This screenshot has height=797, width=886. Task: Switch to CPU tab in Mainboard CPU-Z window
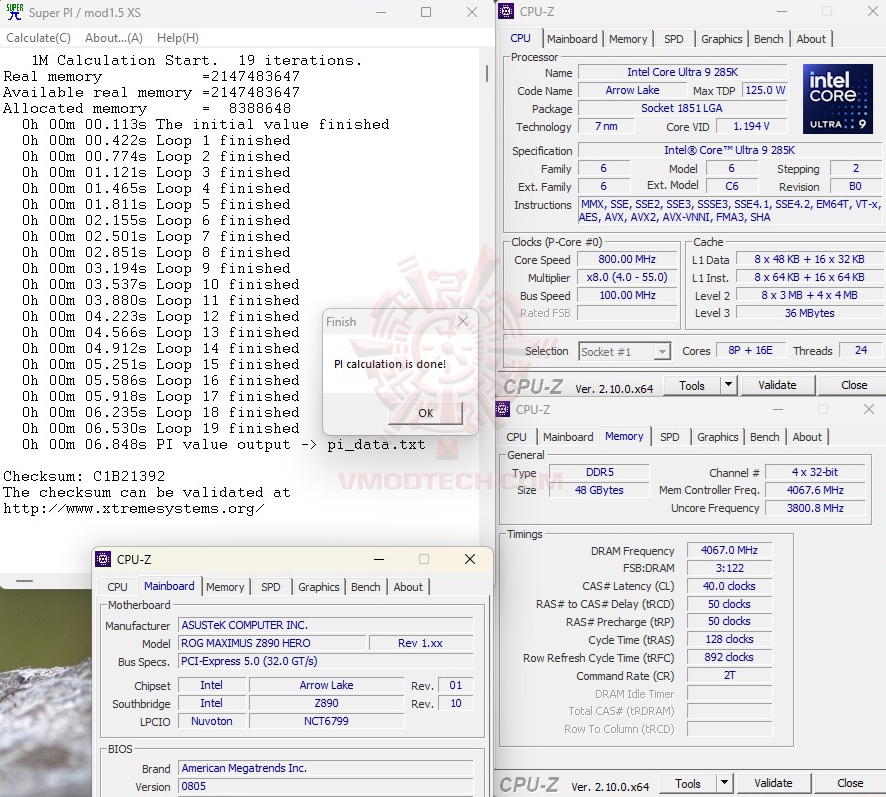tap(118, 587)
